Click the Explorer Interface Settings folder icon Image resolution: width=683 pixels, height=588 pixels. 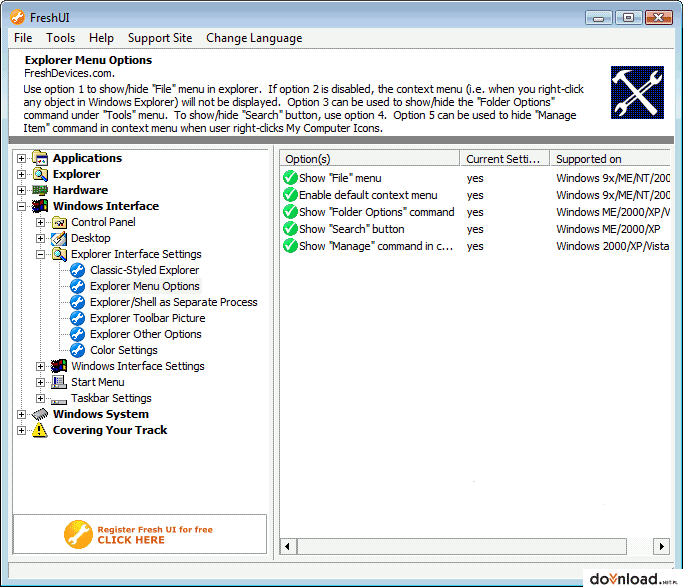click(59, 254)
